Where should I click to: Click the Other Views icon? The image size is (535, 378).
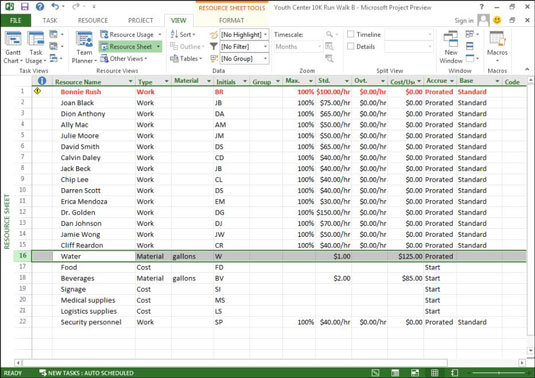[104, 58]
